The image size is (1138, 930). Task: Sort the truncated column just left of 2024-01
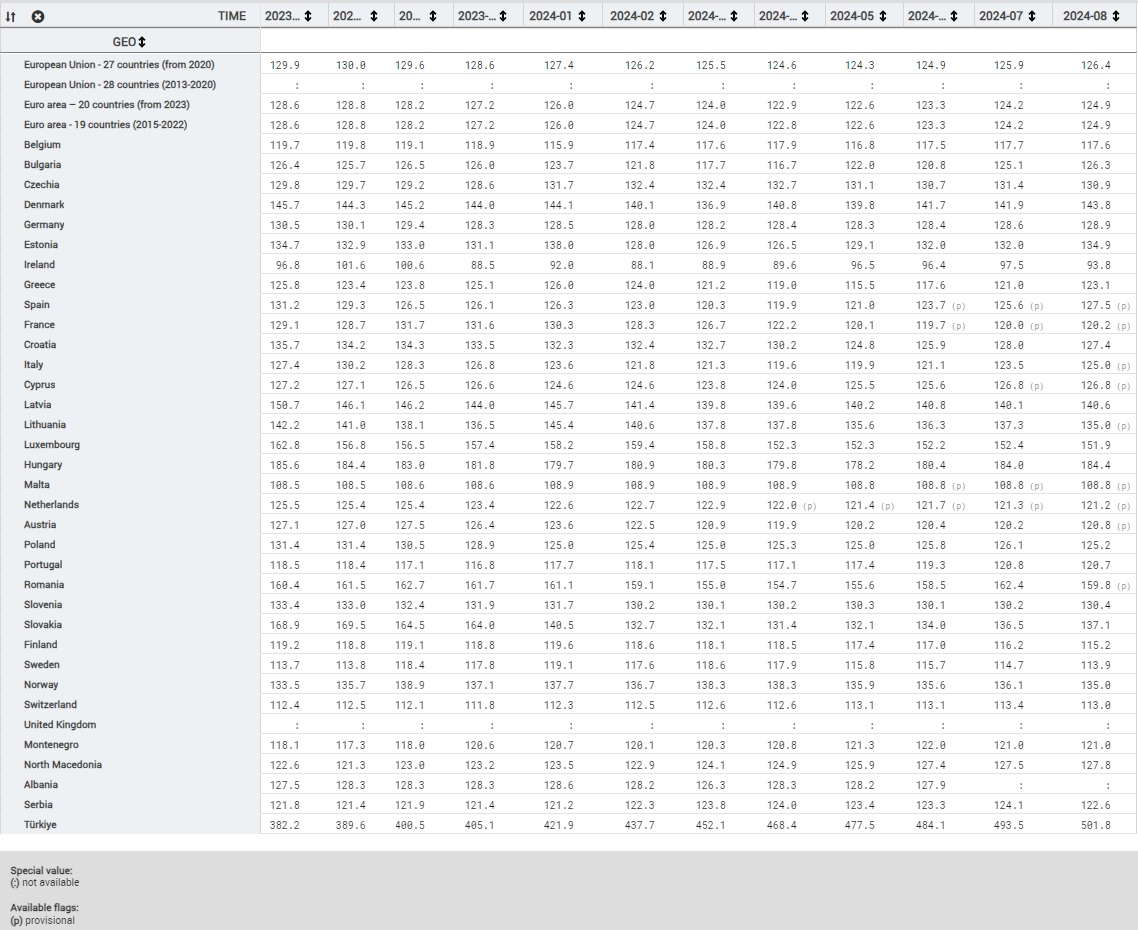coord(501,16)
